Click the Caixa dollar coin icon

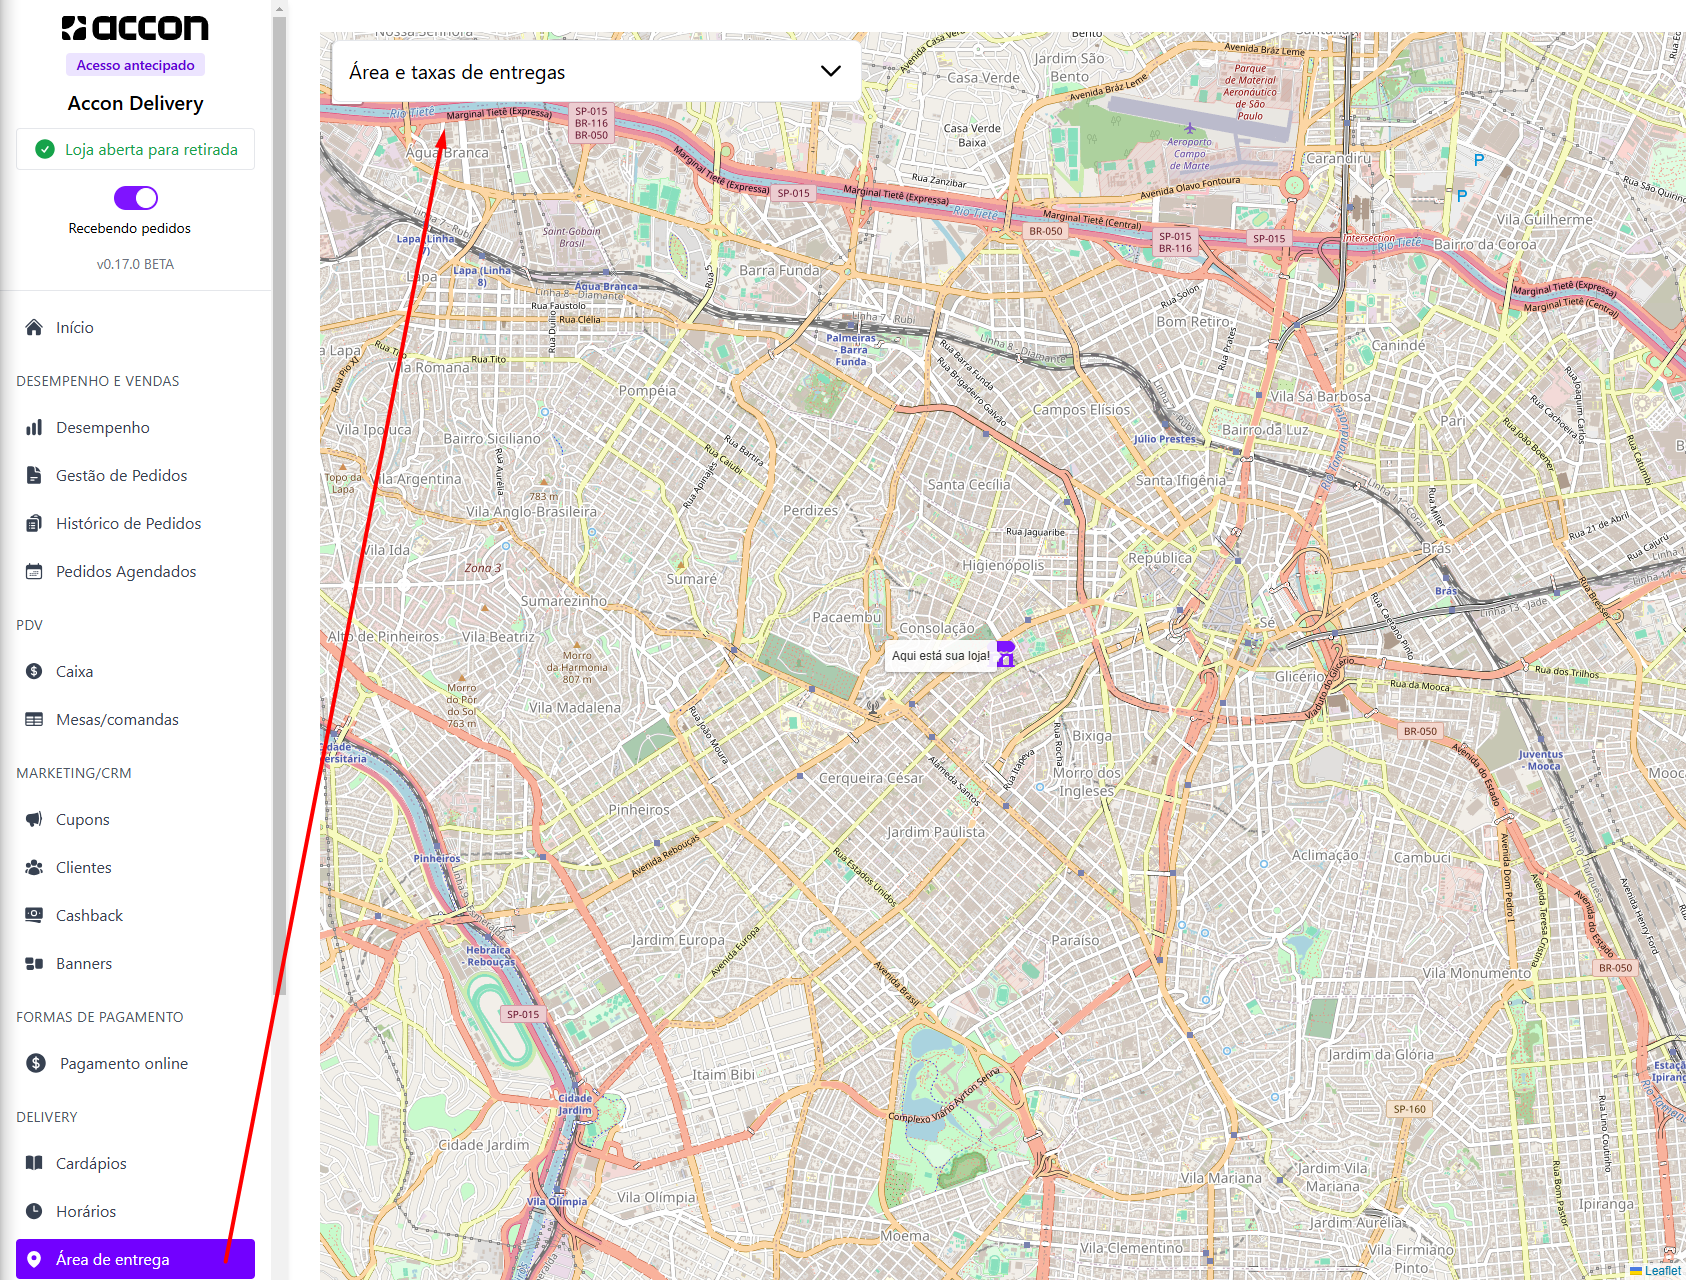(34, 671)
